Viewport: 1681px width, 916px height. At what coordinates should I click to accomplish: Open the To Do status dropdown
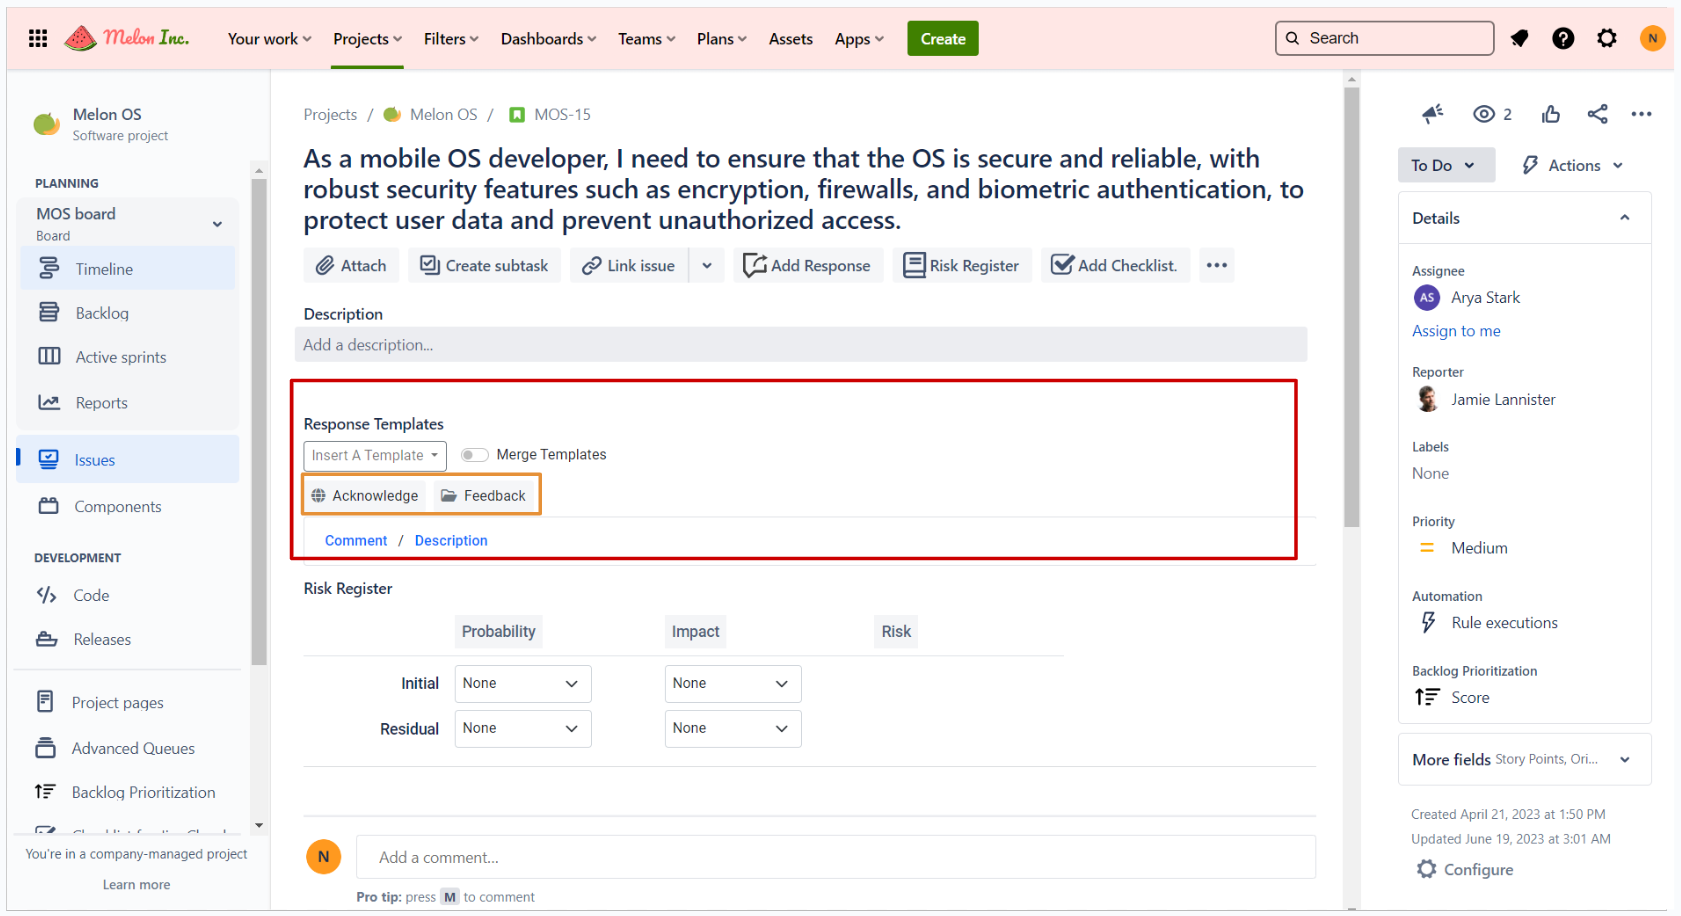click(x=1445, y=166)
